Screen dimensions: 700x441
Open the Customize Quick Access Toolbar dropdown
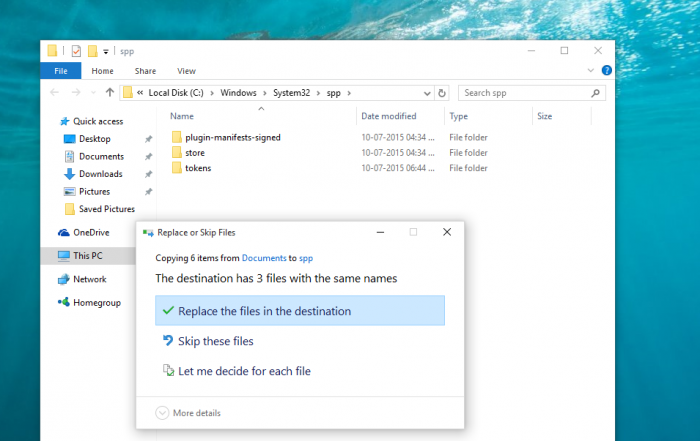[x=106, y=52]
